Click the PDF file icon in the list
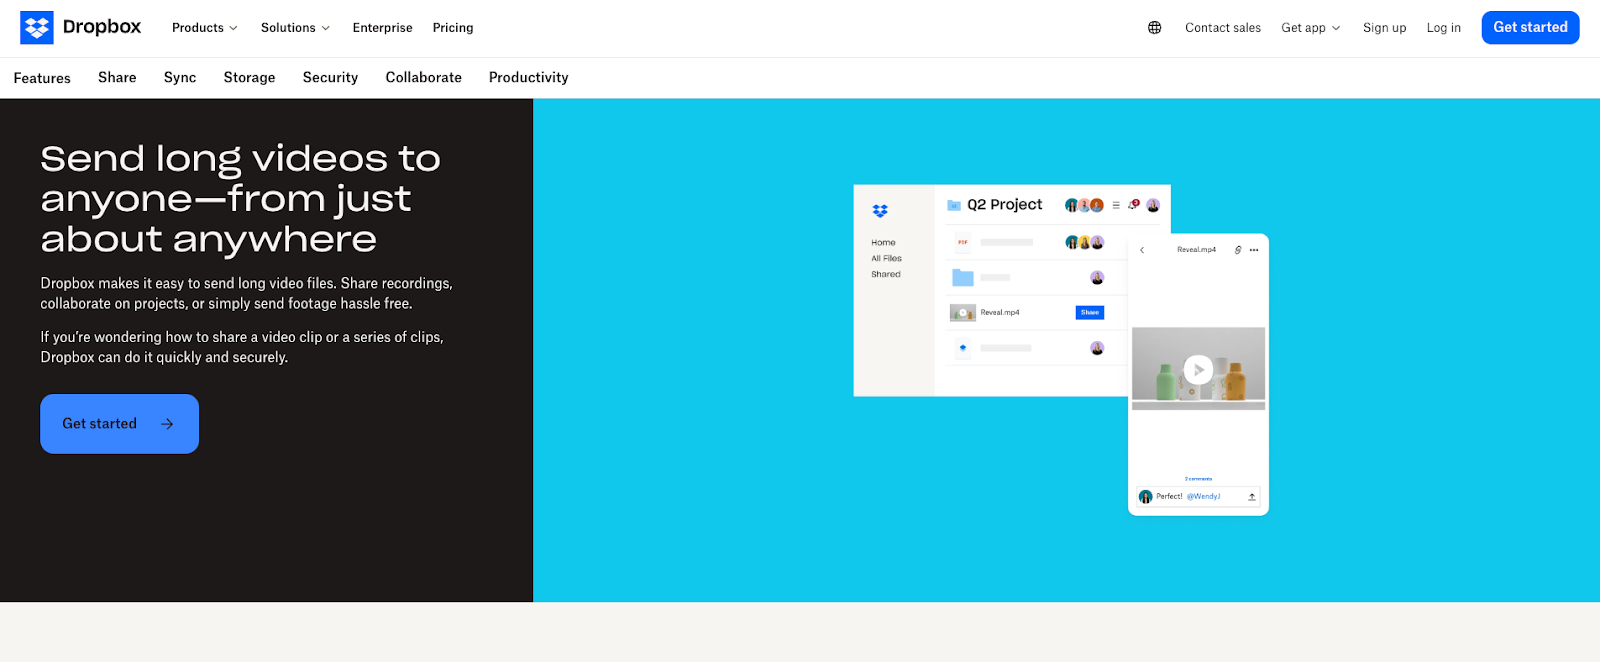 (x=963, y=242)
